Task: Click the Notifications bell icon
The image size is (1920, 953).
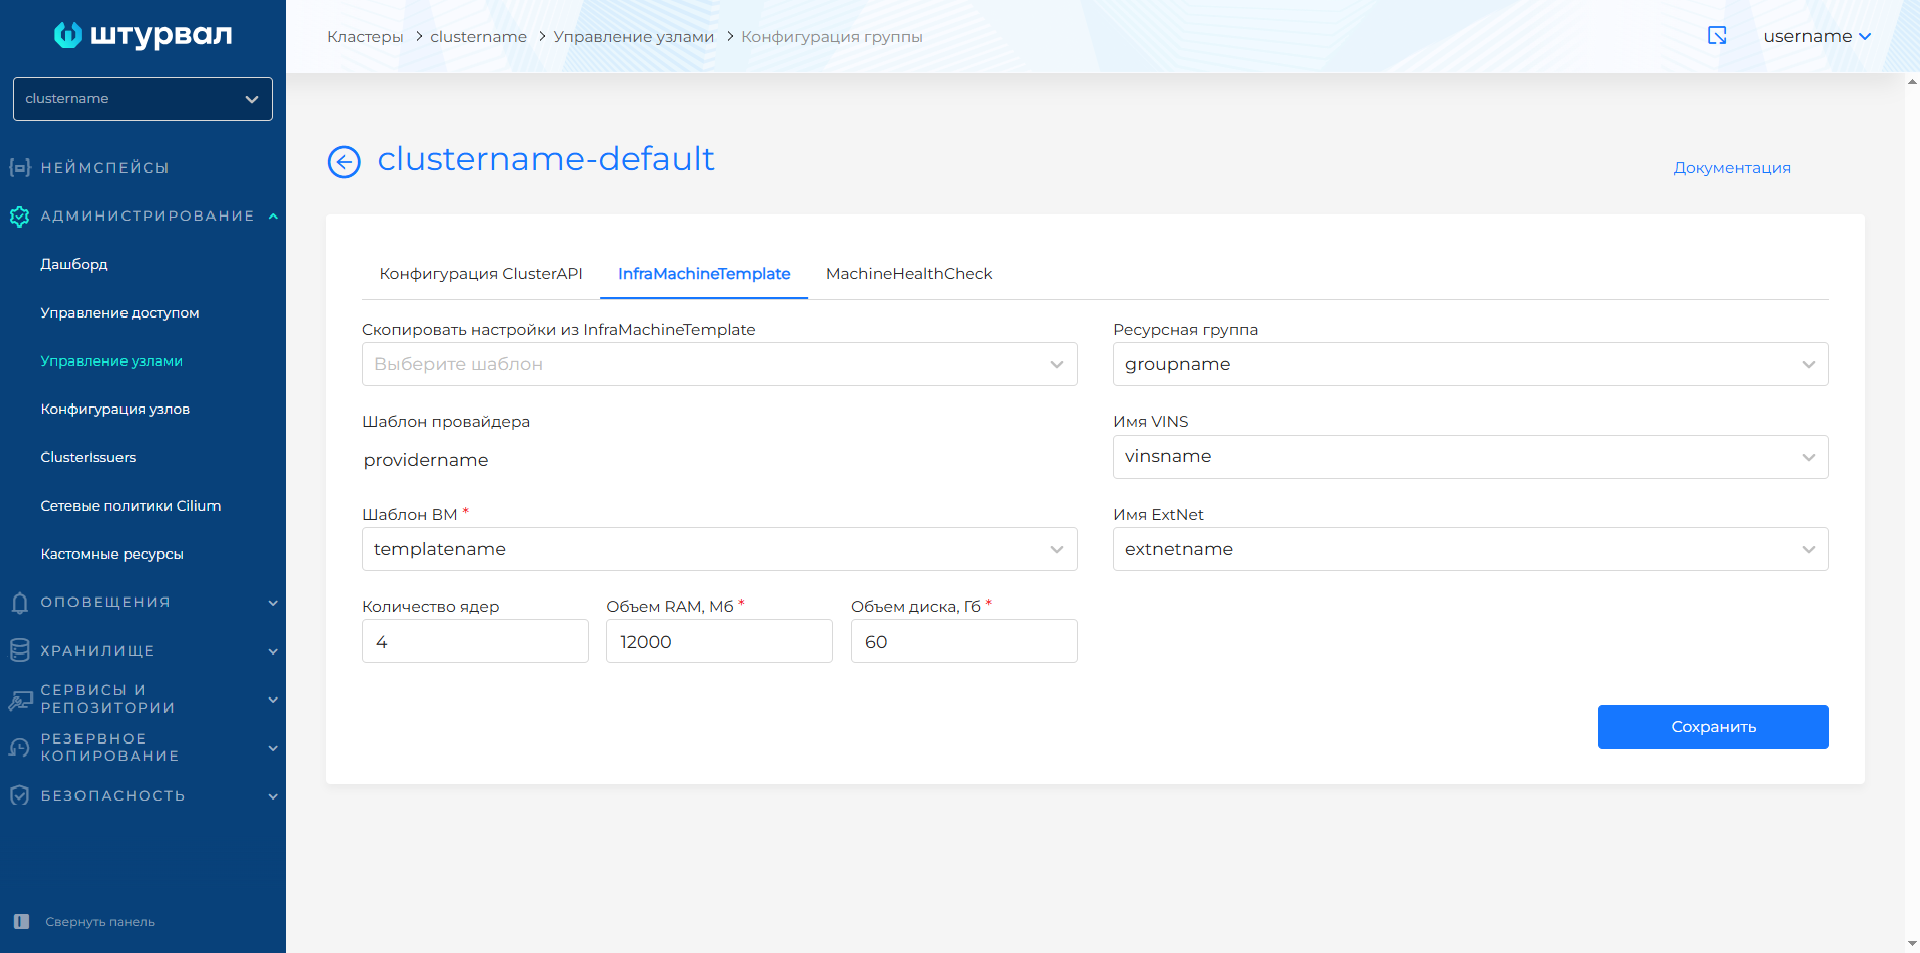Action: (19, 603)
